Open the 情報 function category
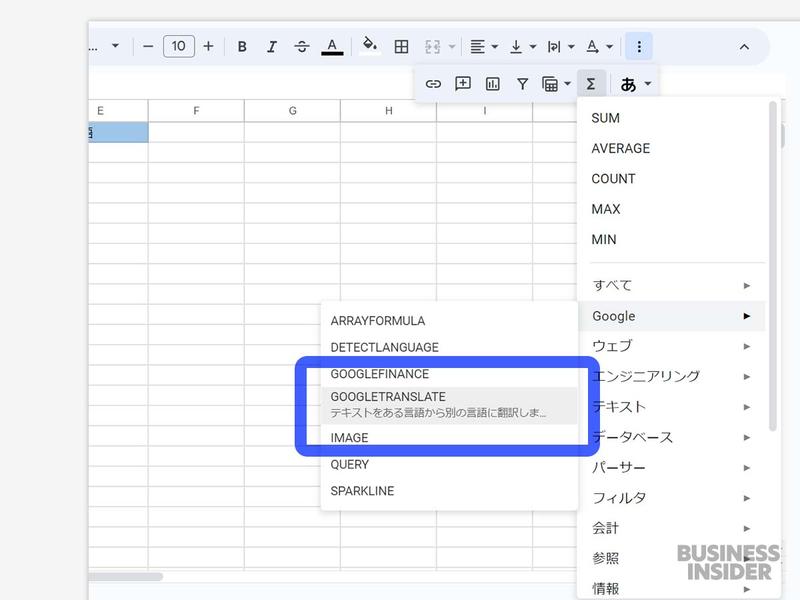The image size is (800, 600). point(672,588)
